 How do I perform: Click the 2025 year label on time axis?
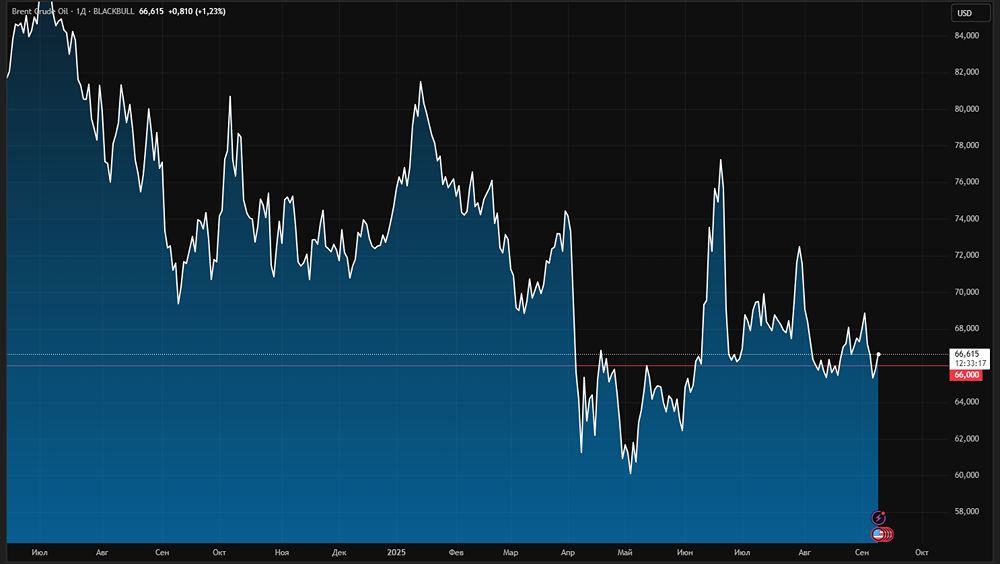396,553
